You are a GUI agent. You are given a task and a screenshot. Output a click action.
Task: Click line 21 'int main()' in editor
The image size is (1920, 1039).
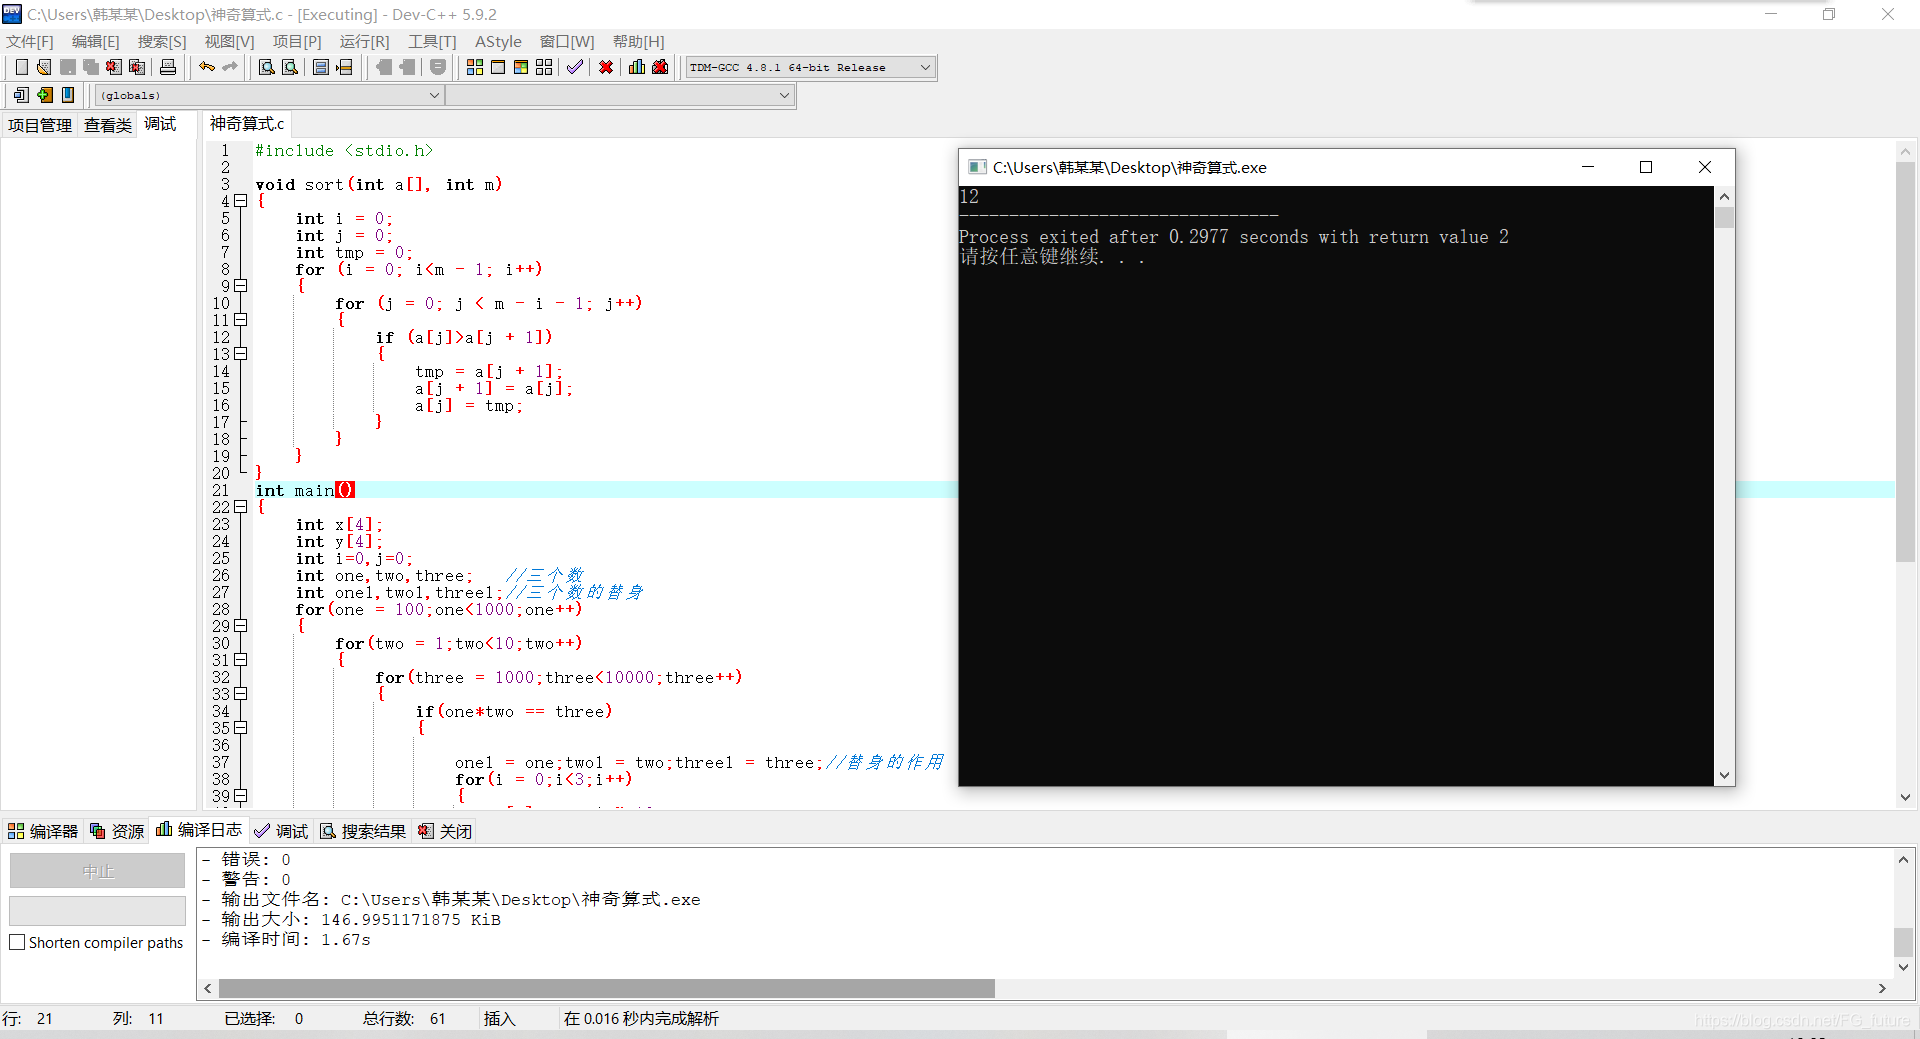click(x=305, y=490)
